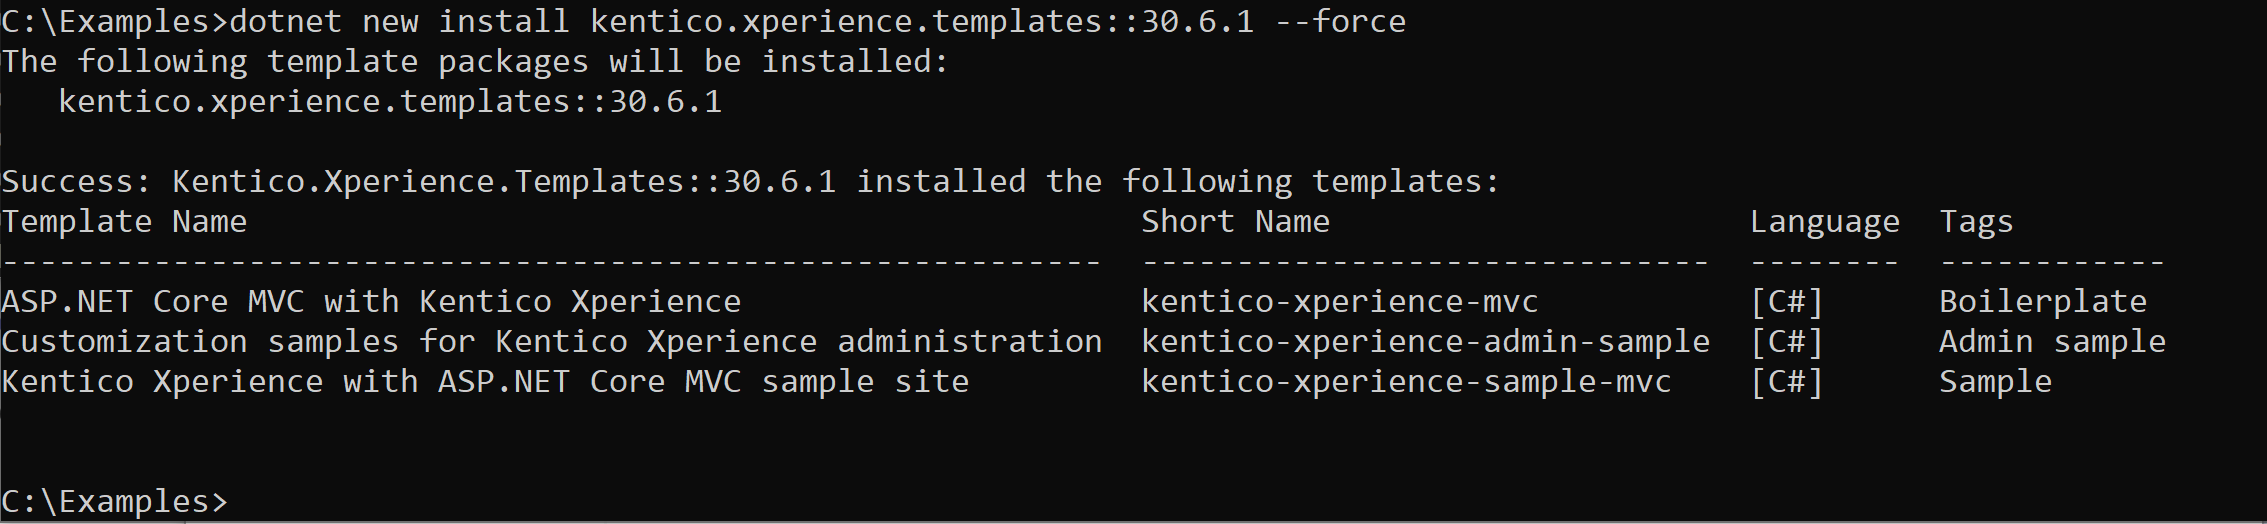Click the "dotnet new install" command text
2267x524 pixels.
click(398, 21)
